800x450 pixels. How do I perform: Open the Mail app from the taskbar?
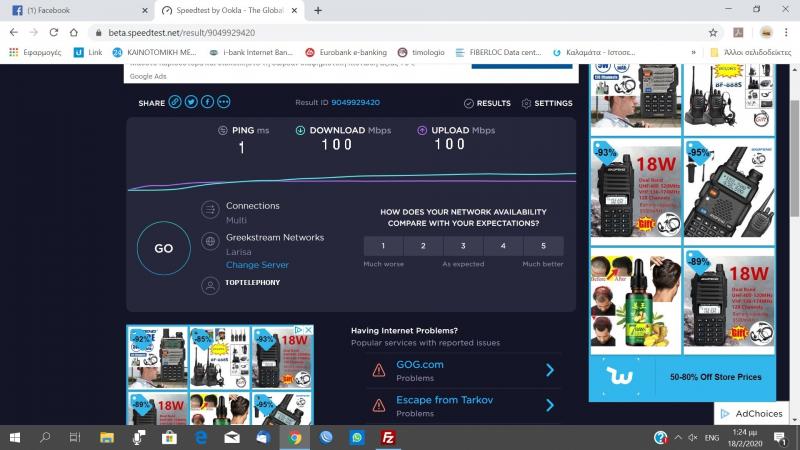232,438
